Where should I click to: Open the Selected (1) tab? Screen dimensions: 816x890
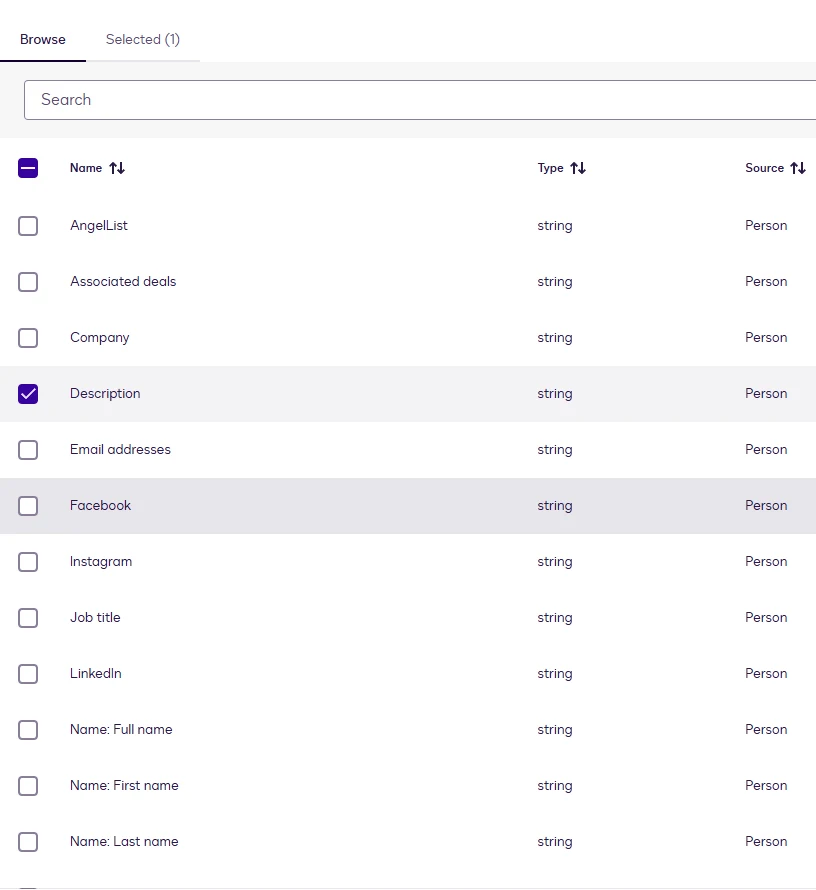142,39
